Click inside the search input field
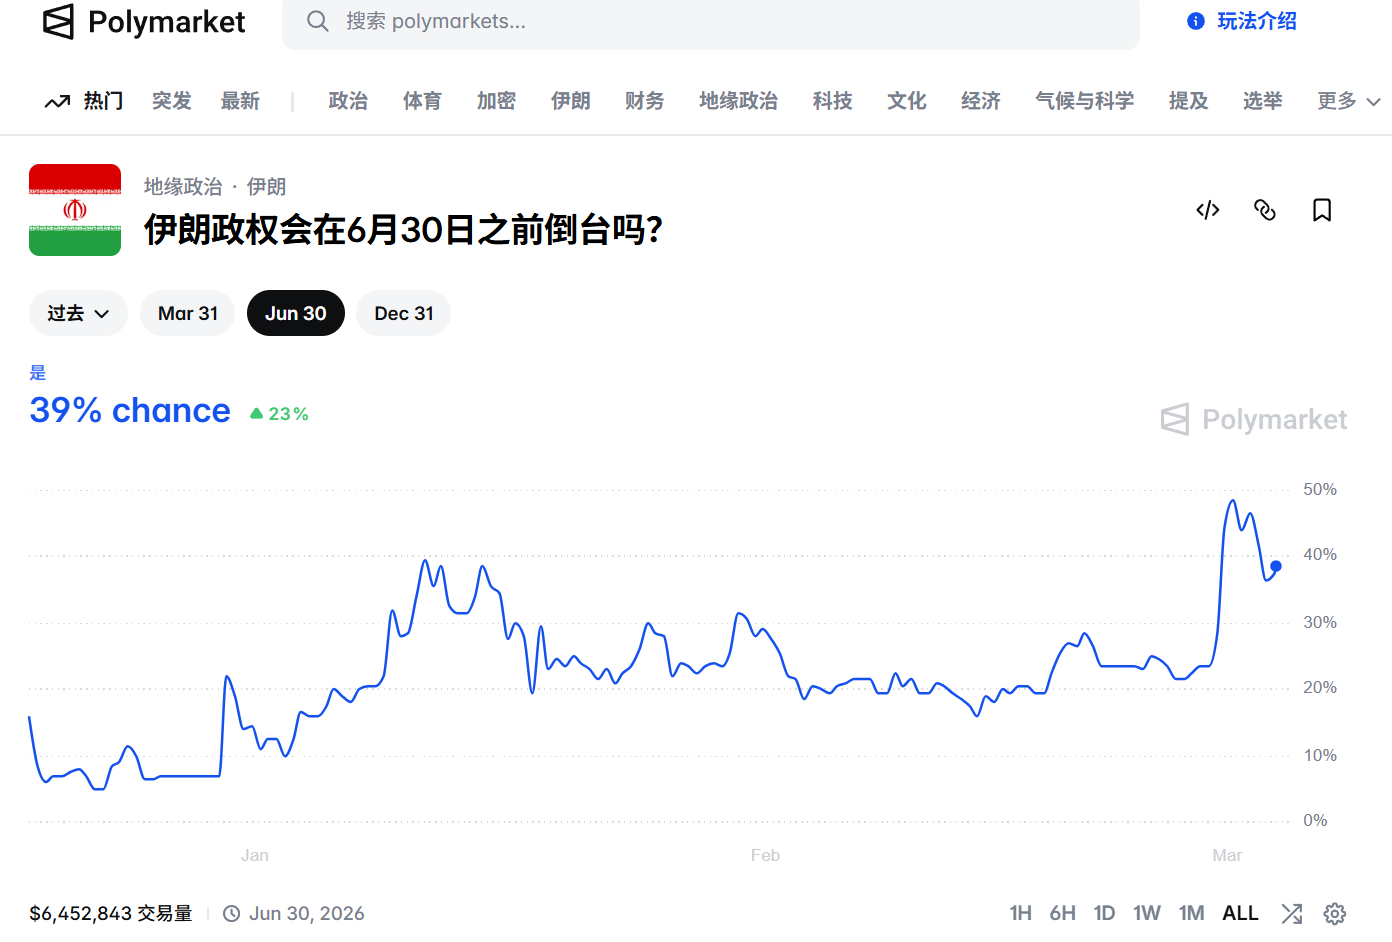 click(700, 21)
